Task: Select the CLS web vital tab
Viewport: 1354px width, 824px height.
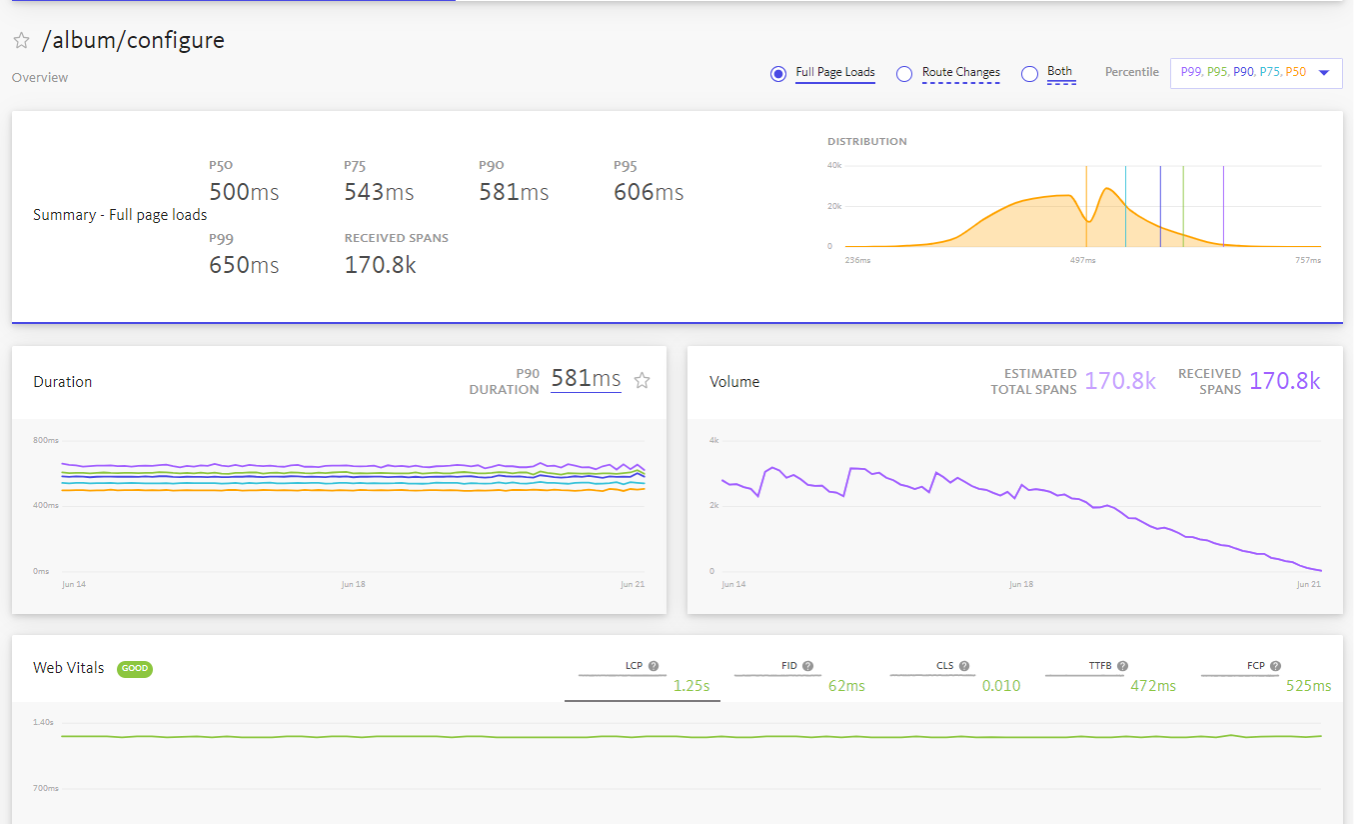Action: coord(953,676)
